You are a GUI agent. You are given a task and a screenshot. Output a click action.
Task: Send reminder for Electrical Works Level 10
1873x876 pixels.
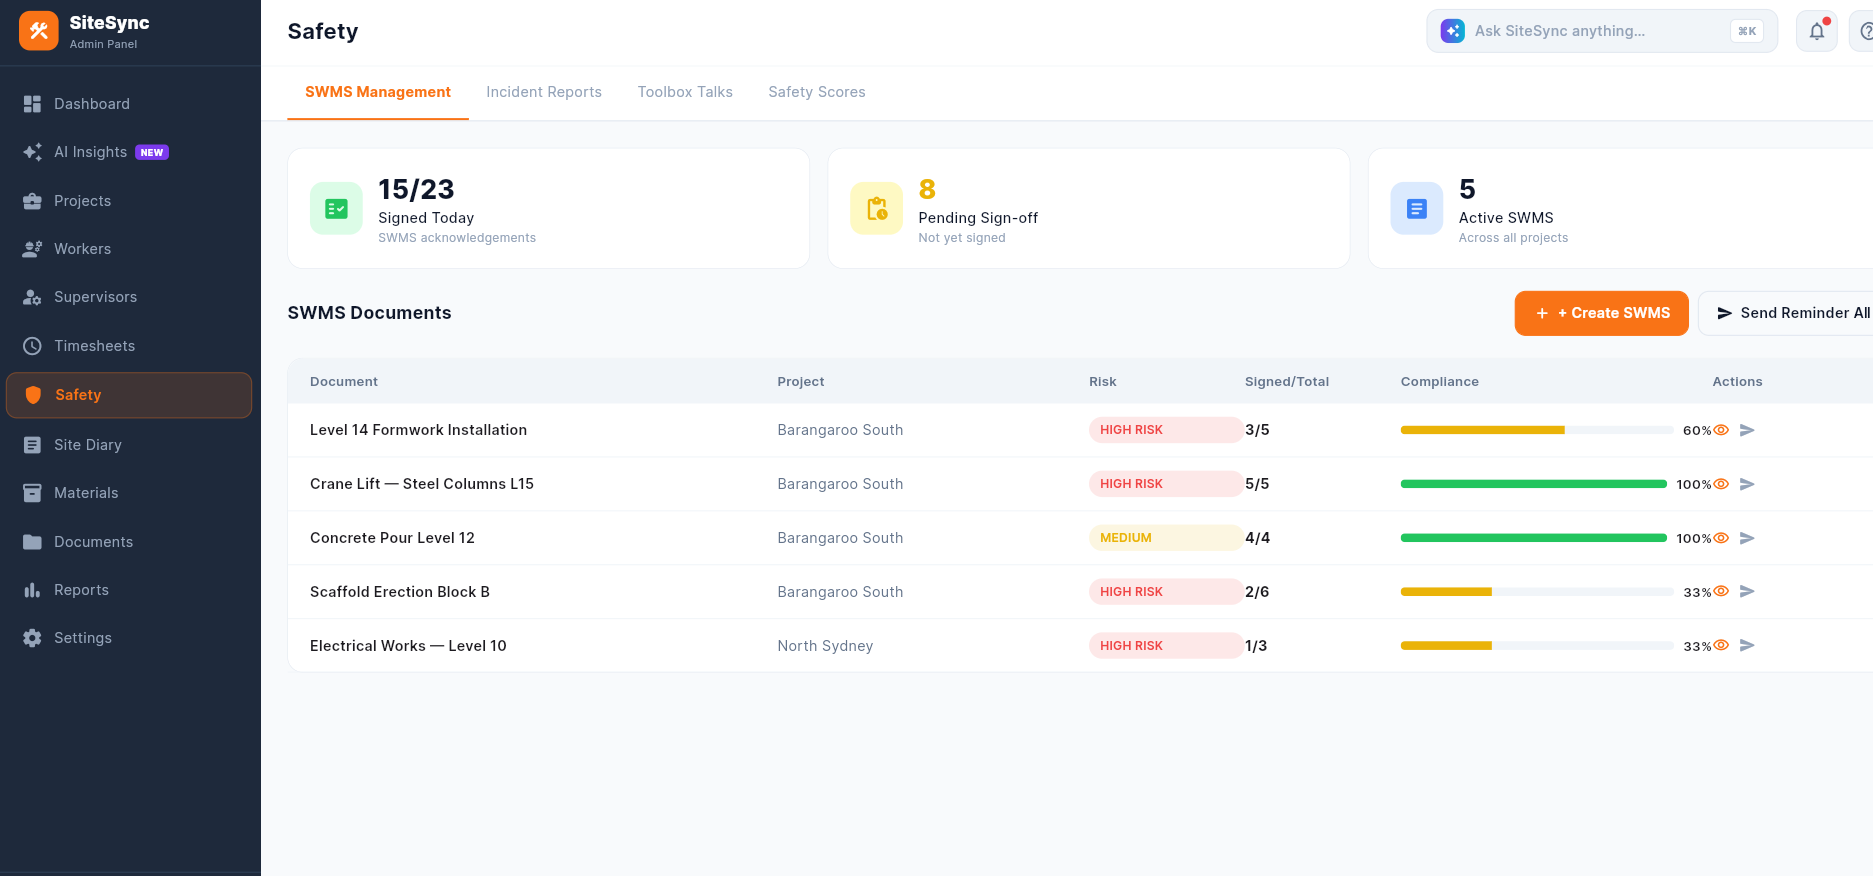(1747, 645)
